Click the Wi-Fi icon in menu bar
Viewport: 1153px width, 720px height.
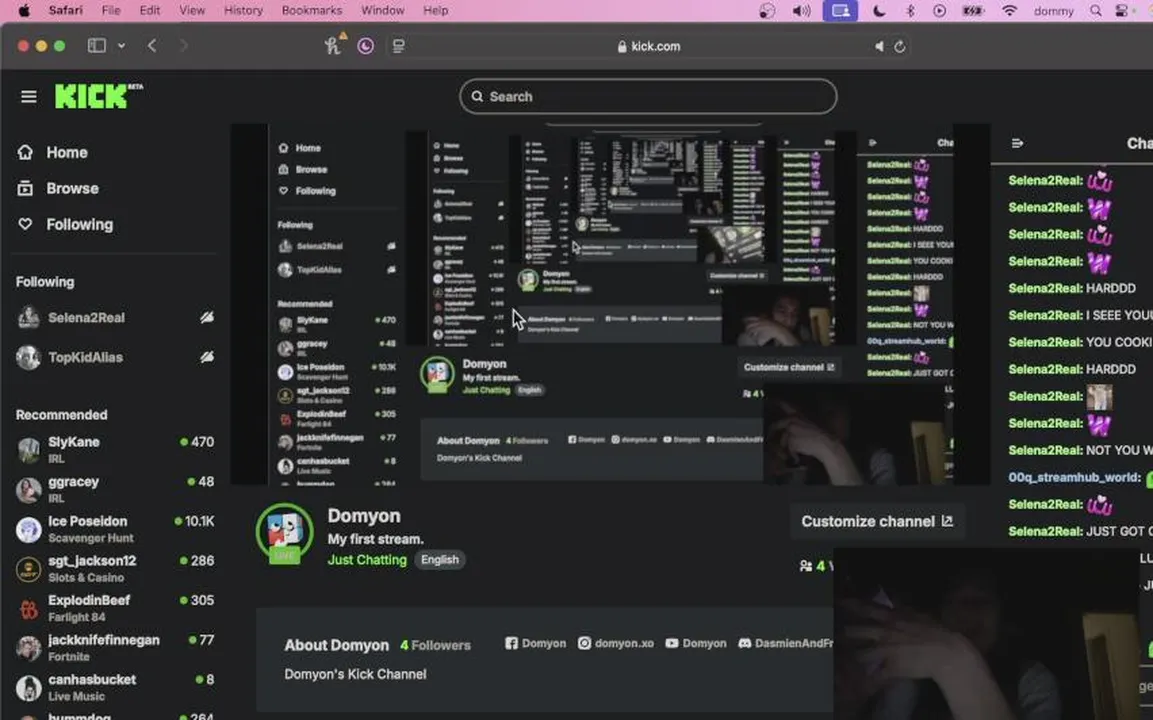point(1010,11)
